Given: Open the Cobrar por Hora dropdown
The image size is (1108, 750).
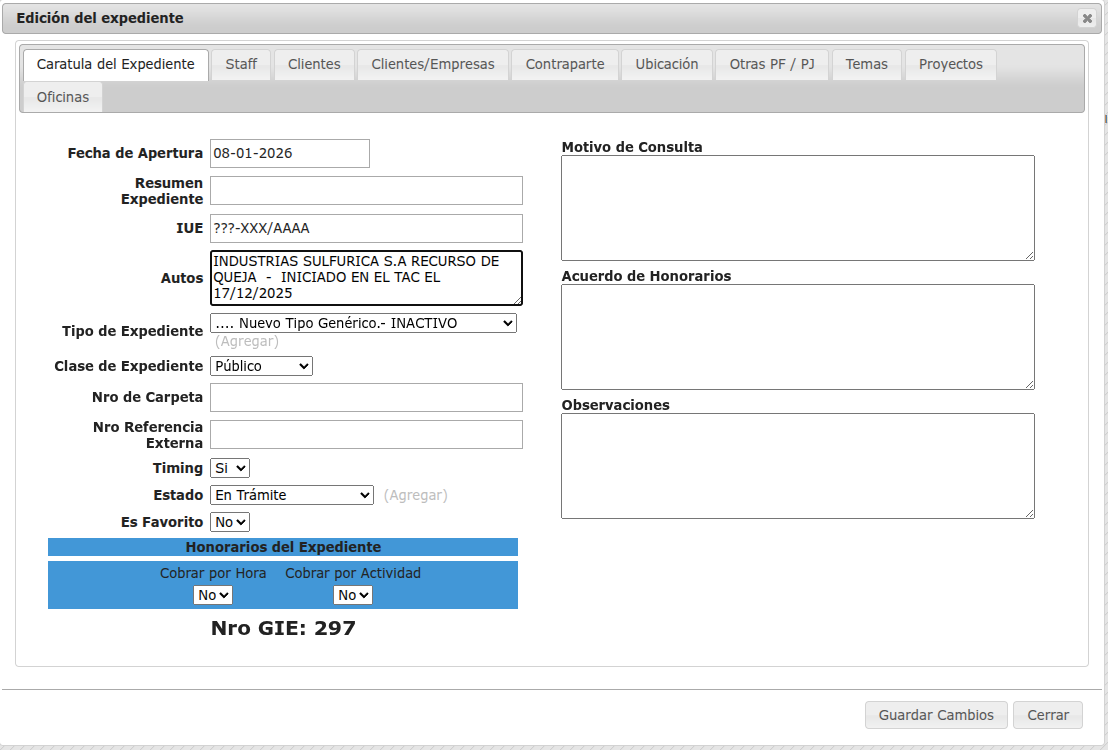Looking at the screenshot, I should pos(213,595).
